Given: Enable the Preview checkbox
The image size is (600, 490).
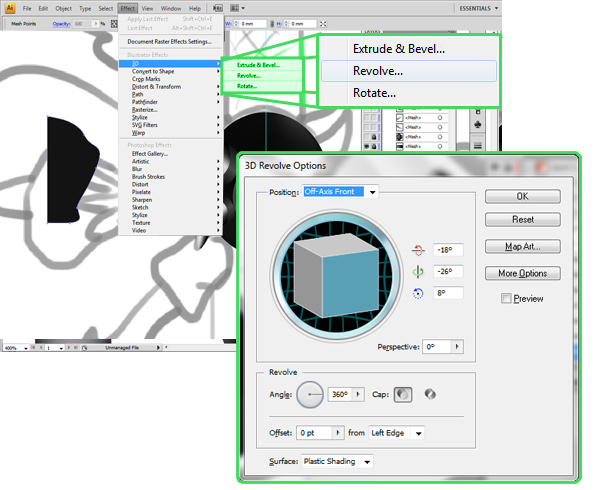Looking at the screenshot, I should click(x=506, y=298).
